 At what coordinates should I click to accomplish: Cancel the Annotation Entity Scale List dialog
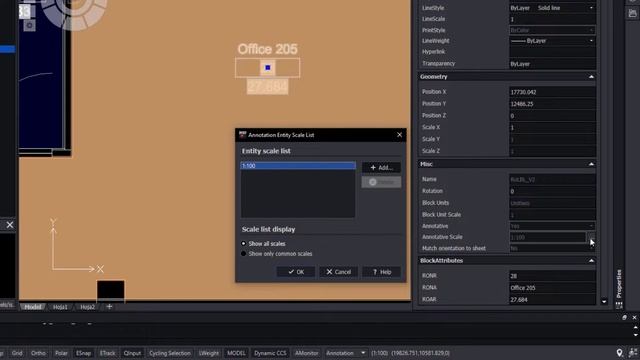click(338, 272)
